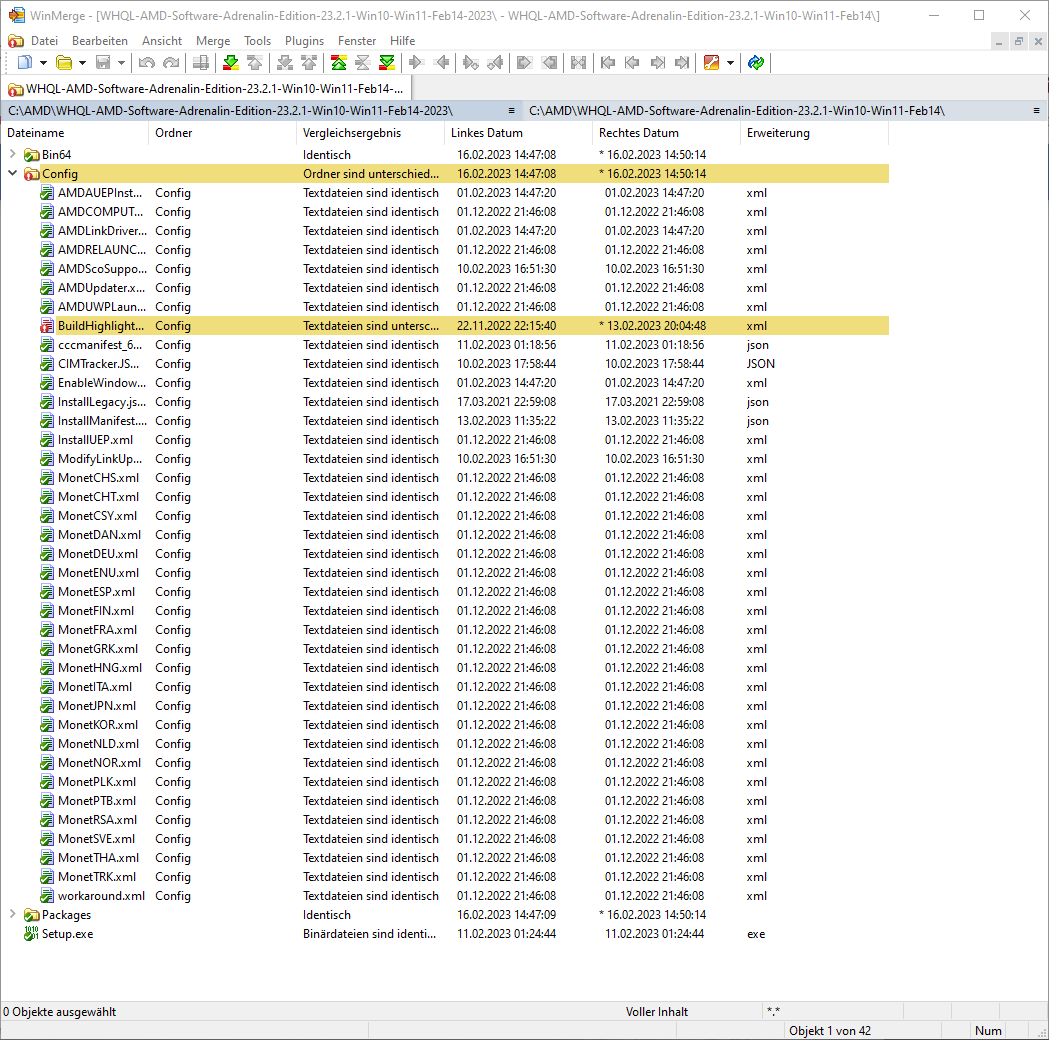Click the Previous Conflict toolbar icon
The width and height of the screenshot is (1049, 1040).
[309, 63]
